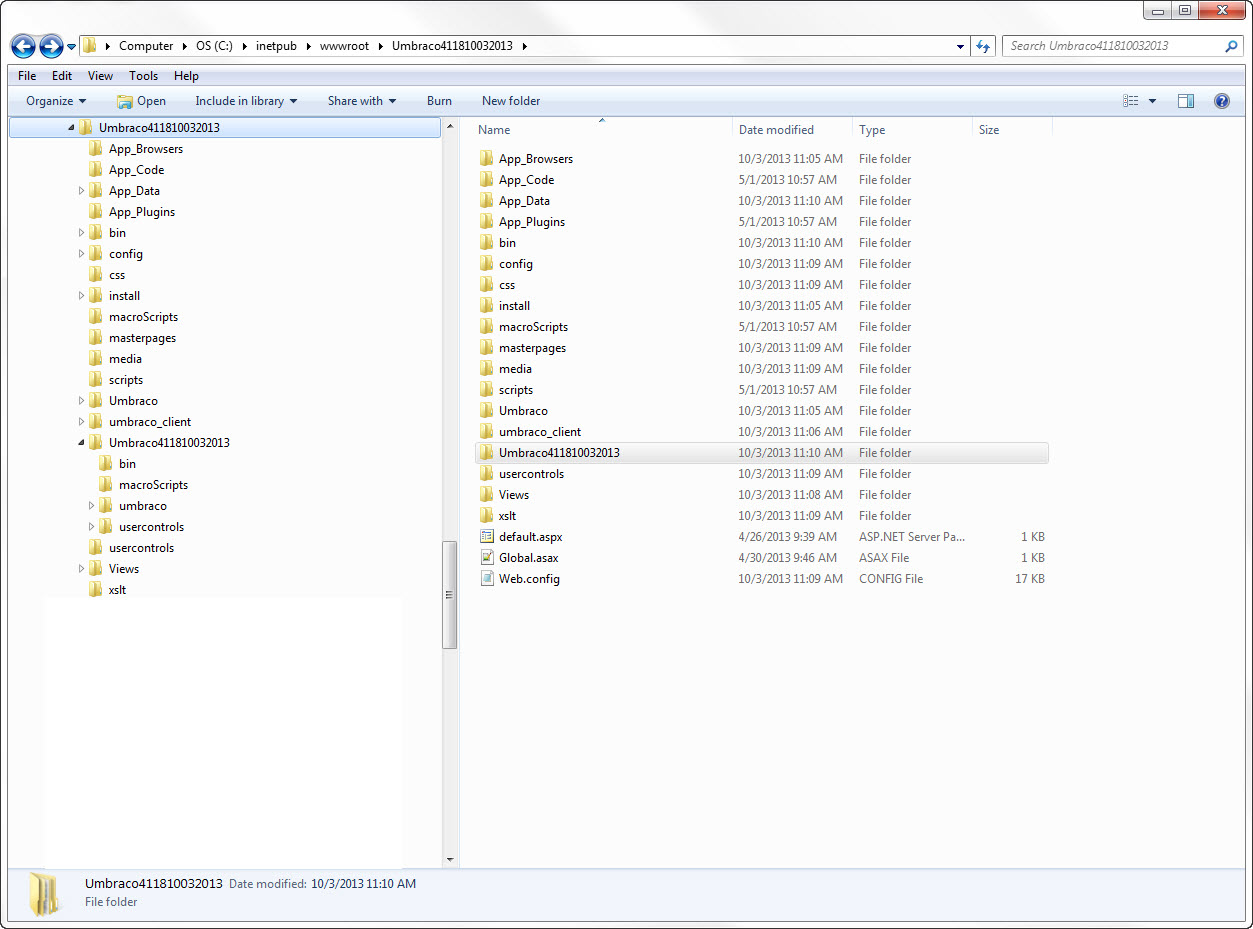
Task: Click the App_Browsers folder icon in file list
Action: (x=487, y=159)
